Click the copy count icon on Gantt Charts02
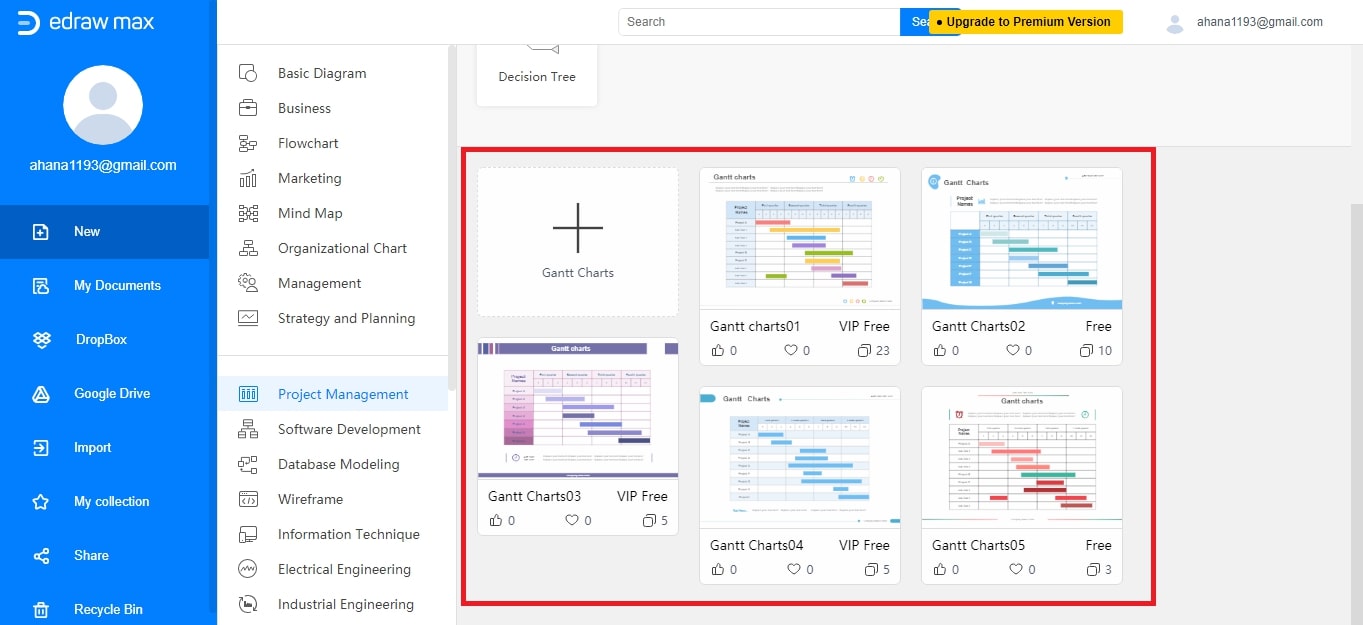 (x=1087, y=351)
